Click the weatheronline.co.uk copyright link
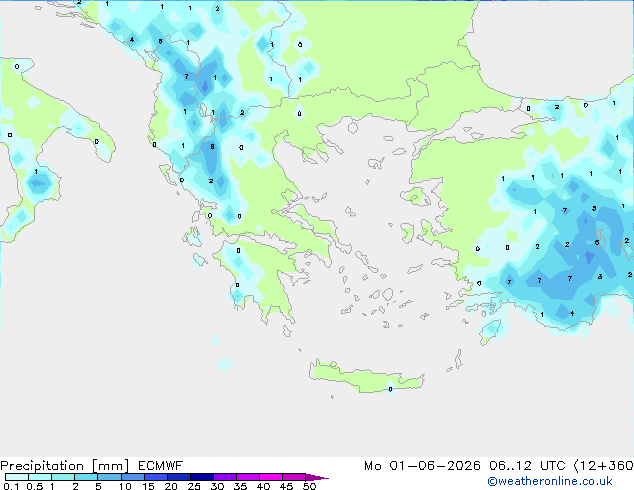The width and height of the screenshot is (634, 490). tap(550, 481)
